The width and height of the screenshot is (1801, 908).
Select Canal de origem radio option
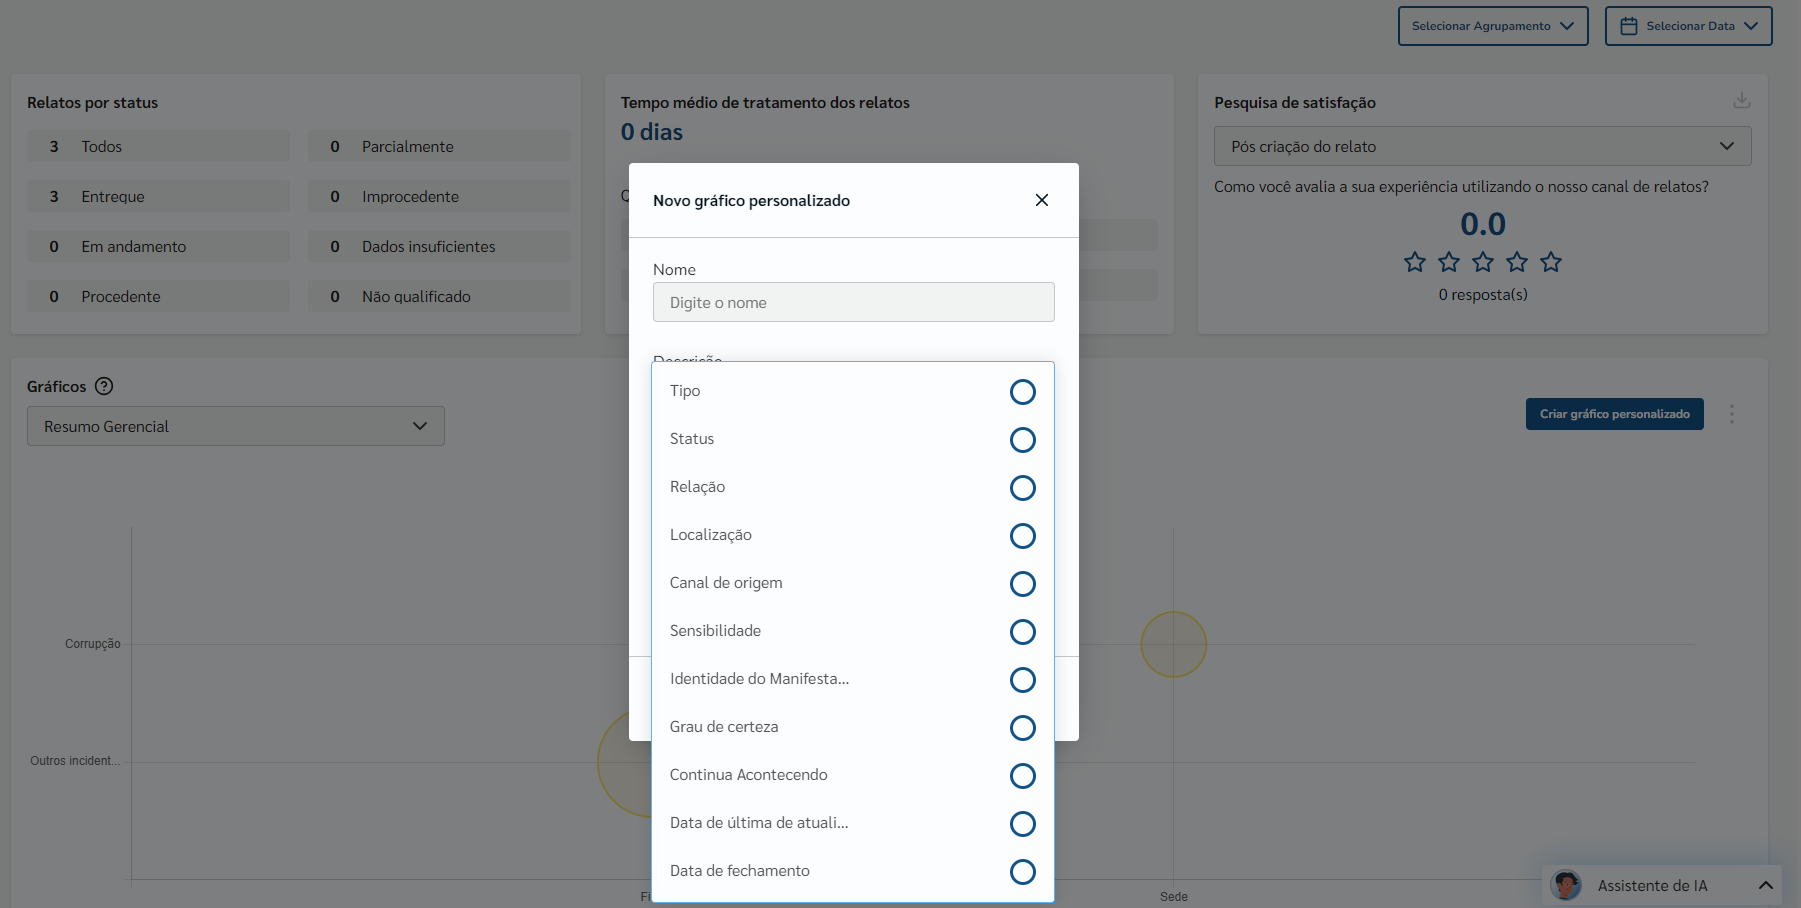[1022, 584]
